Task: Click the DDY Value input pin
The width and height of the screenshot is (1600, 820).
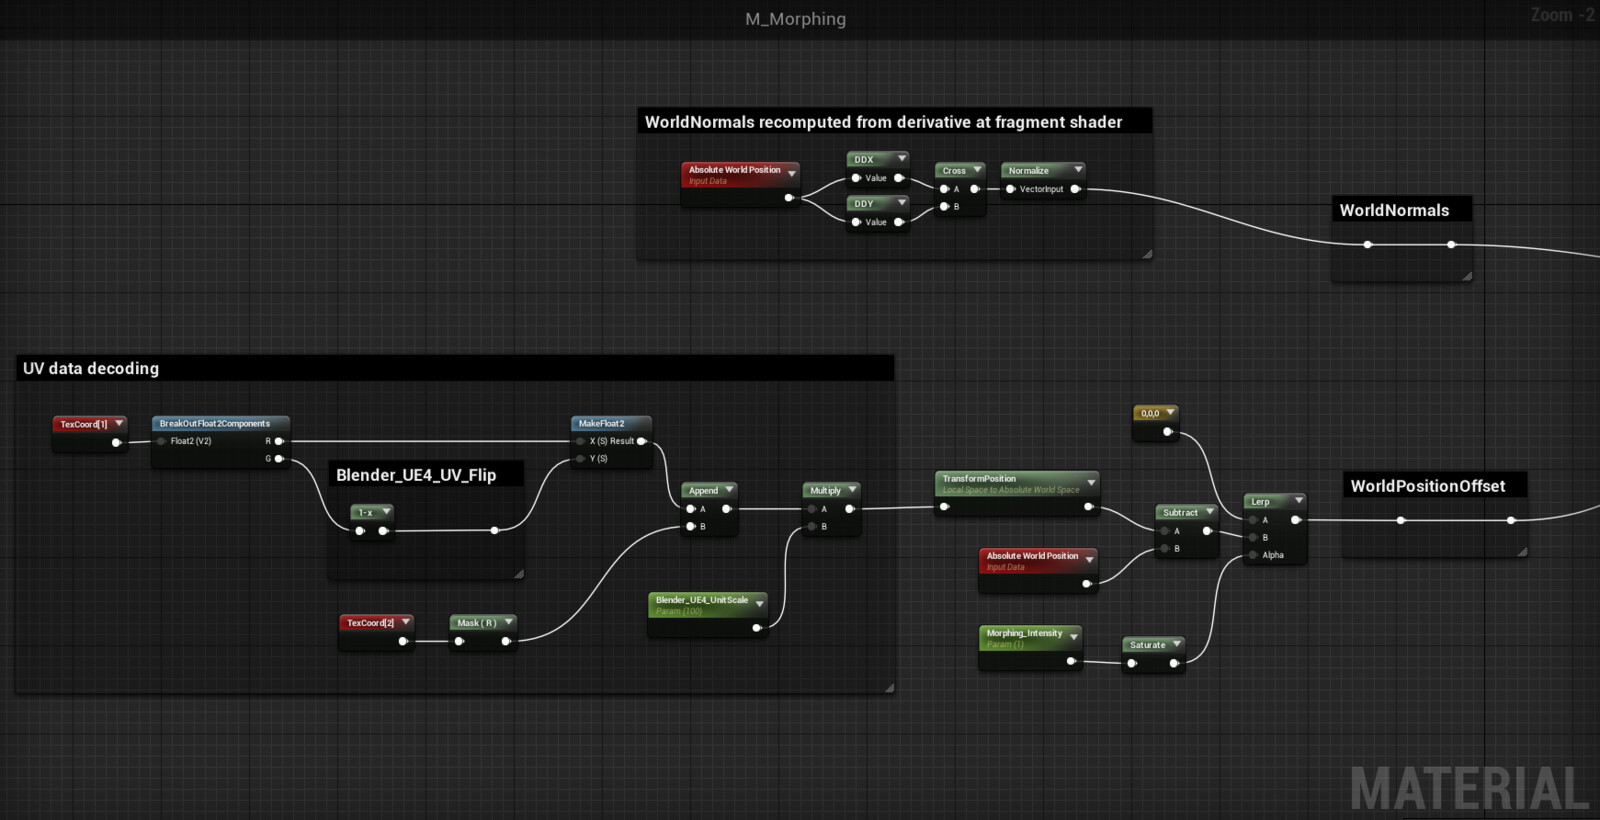Action: pyautogui.click(x=856, y=222)
